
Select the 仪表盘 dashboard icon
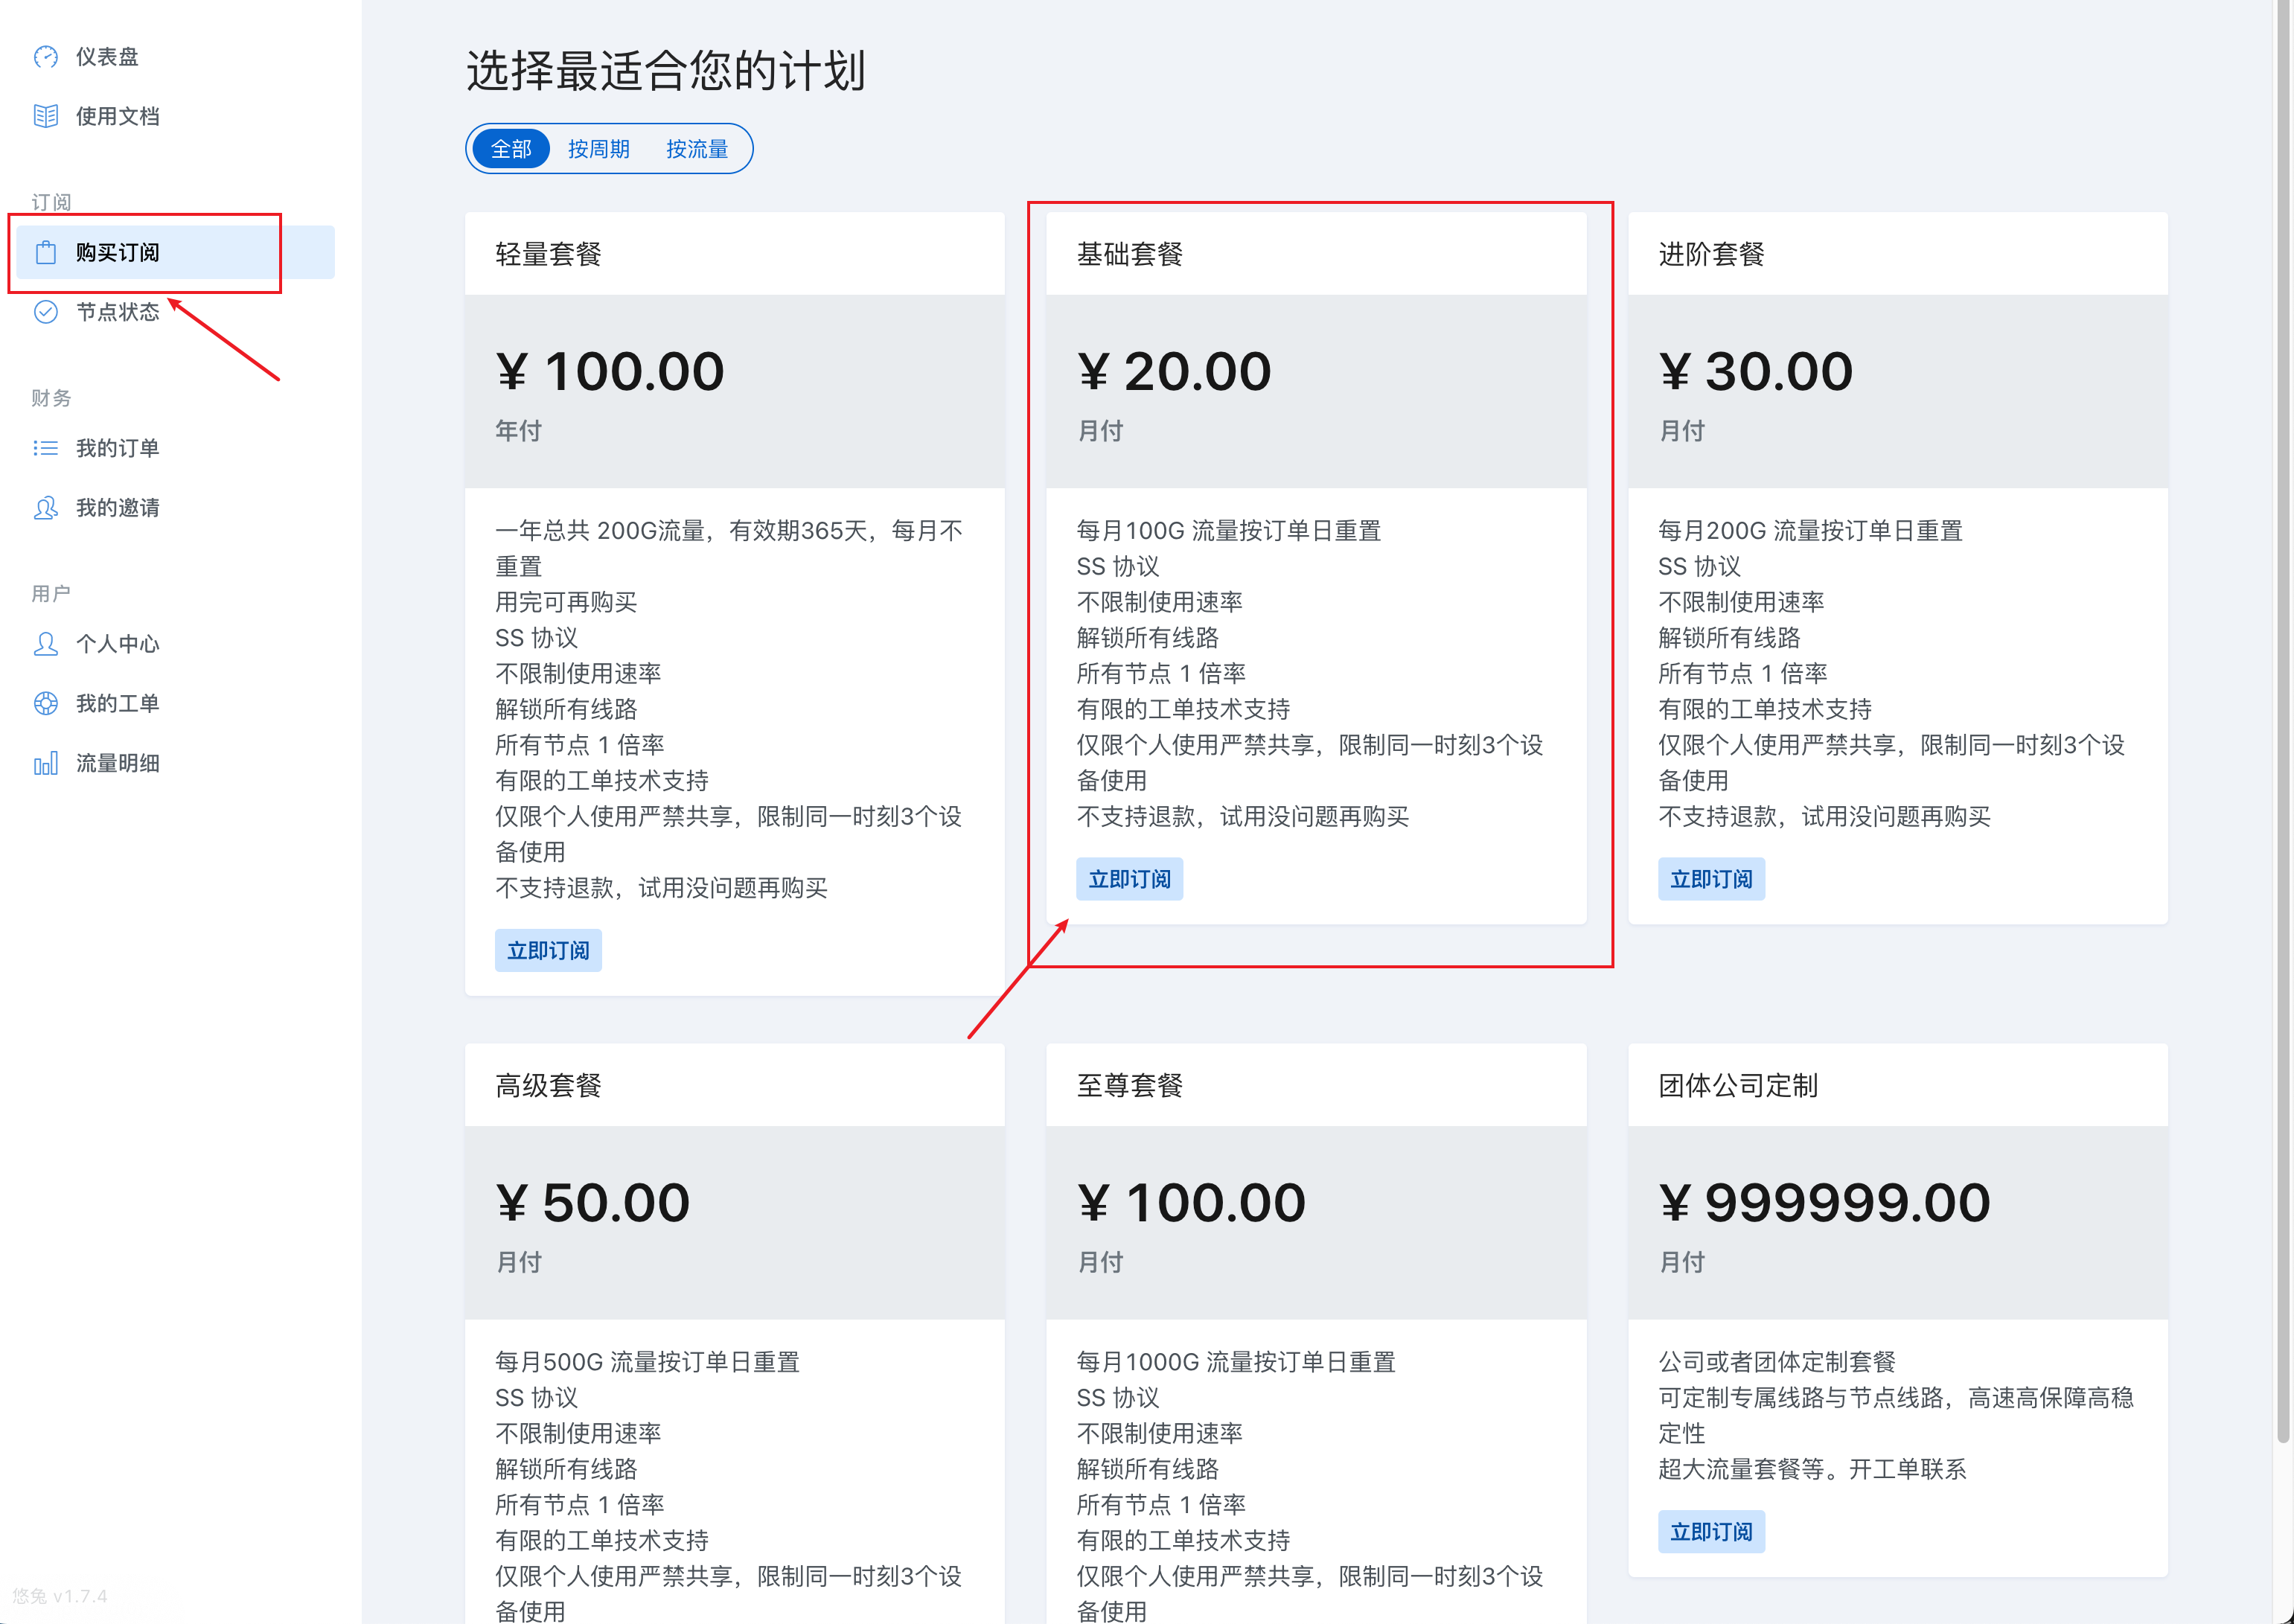(x=46, y=57)
